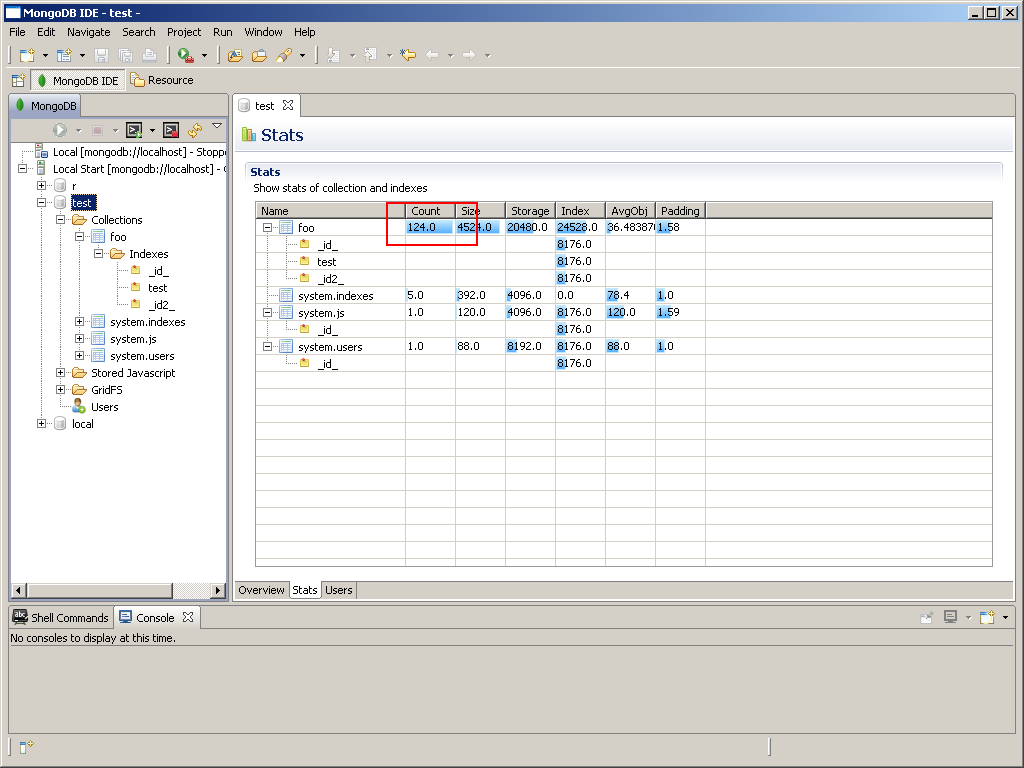Expand the local database node

coord(41,423)
